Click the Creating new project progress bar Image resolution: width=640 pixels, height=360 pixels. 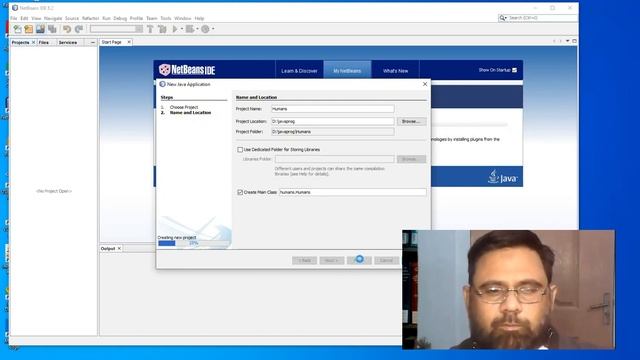[194, 243]
